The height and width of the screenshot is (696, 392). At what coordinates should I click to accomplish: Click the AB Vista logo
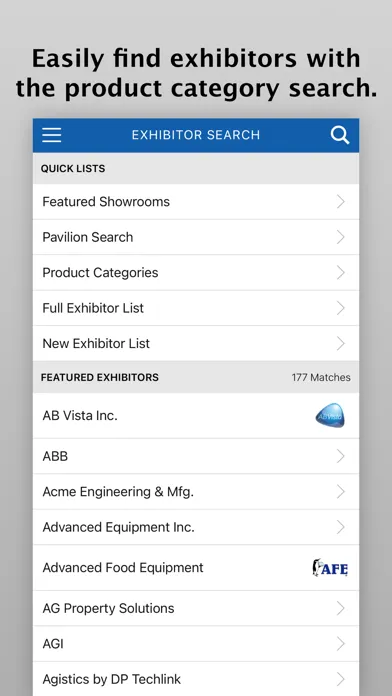pos(330,416)
